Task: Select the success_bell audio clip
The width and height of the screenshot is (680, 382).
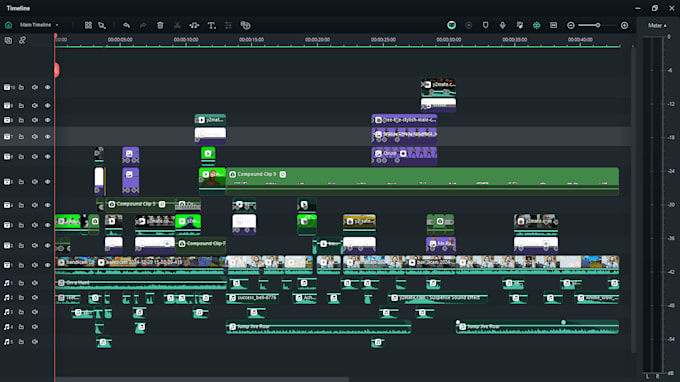Action: click(x=252, y=298)
